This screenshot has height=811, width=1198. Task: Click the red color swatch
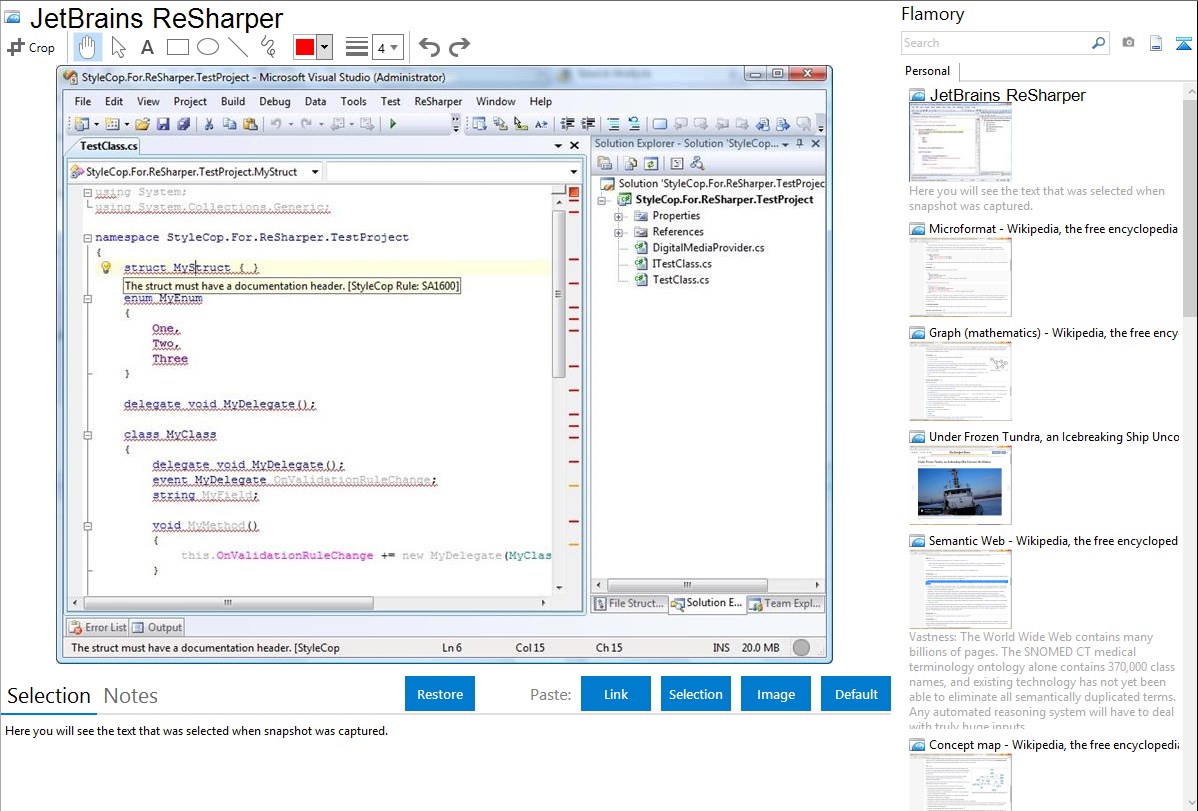click(x=305, y=47)
